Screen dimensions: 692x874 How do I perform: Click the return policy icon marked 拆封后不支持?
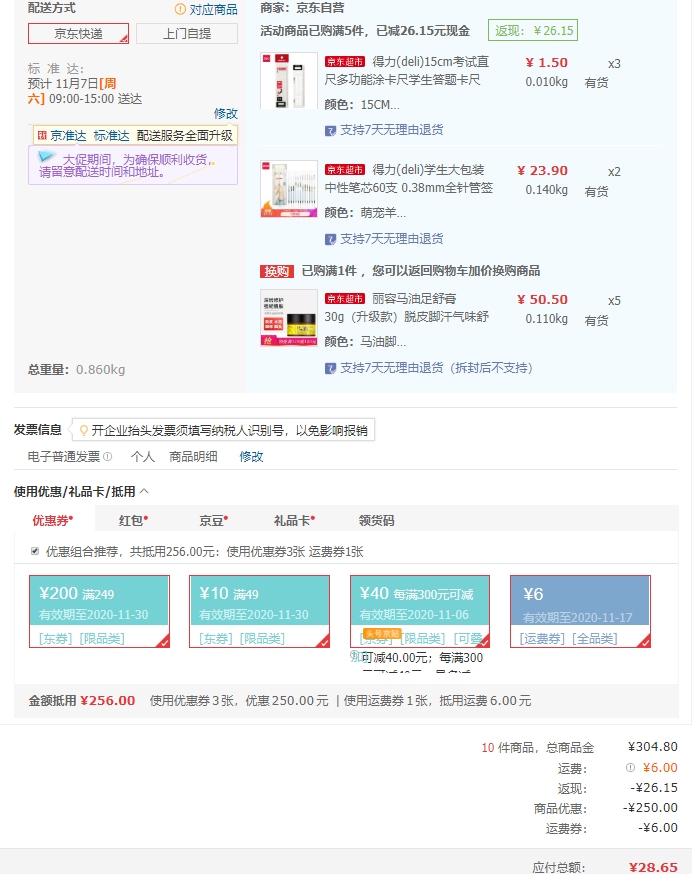pos(331,368)
